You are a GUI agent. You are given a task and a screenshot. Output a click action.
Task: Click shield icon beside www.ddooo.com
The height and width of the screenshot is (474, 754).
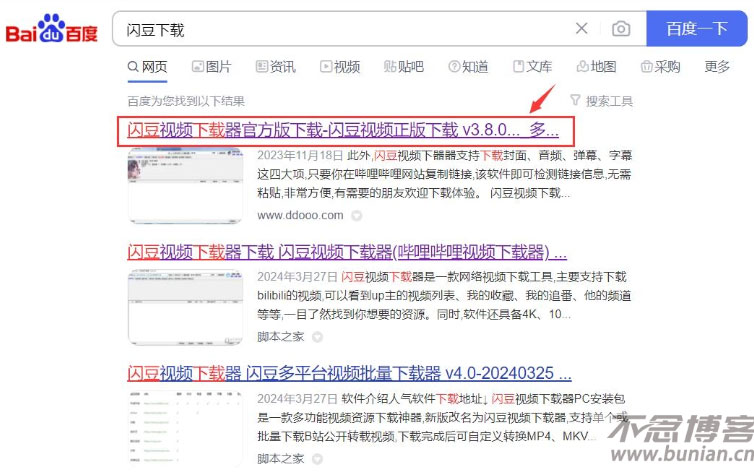pos(356,215)
